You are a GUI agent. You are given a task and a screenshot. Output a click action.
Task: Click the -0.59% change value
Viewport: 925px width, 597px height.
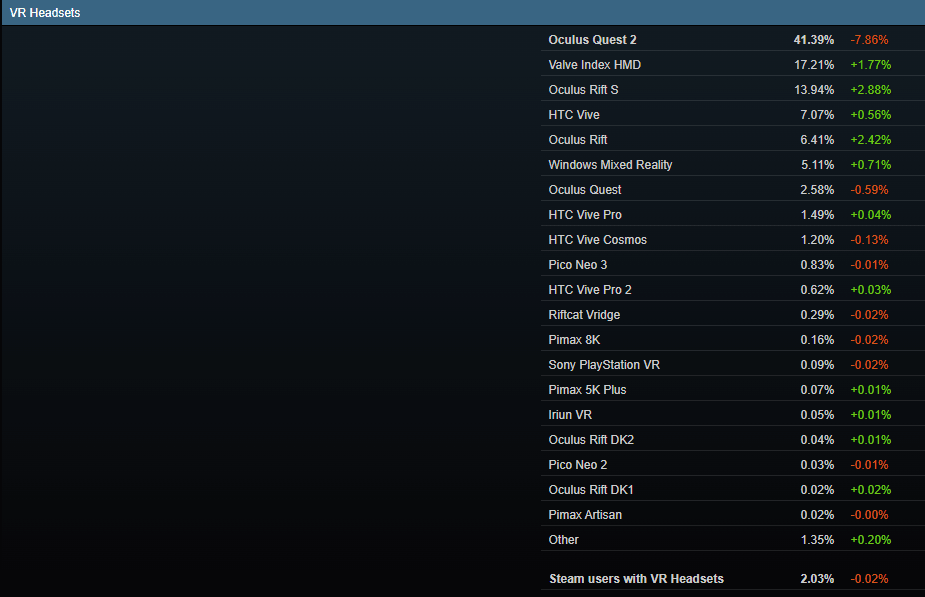pos(870,190)
